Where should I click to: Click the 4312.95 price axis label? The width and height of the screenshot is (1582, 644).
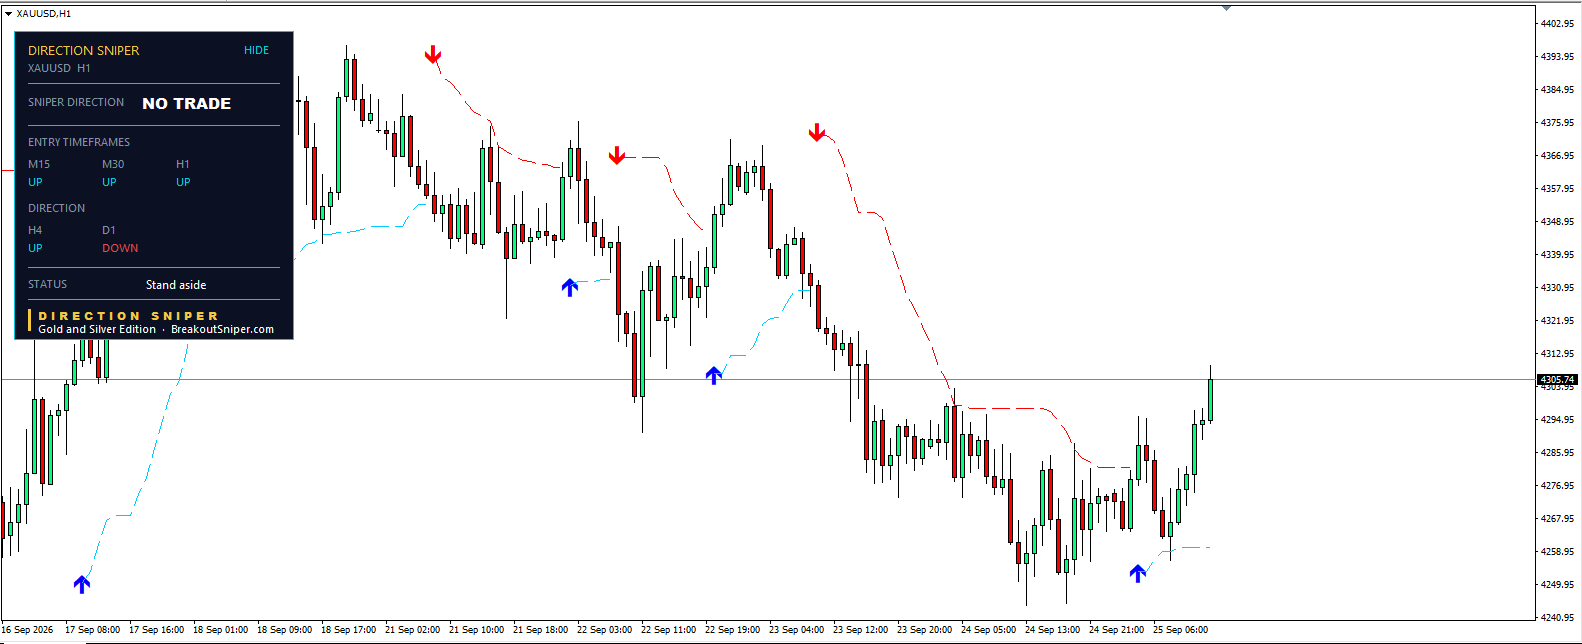[1557, 353]
